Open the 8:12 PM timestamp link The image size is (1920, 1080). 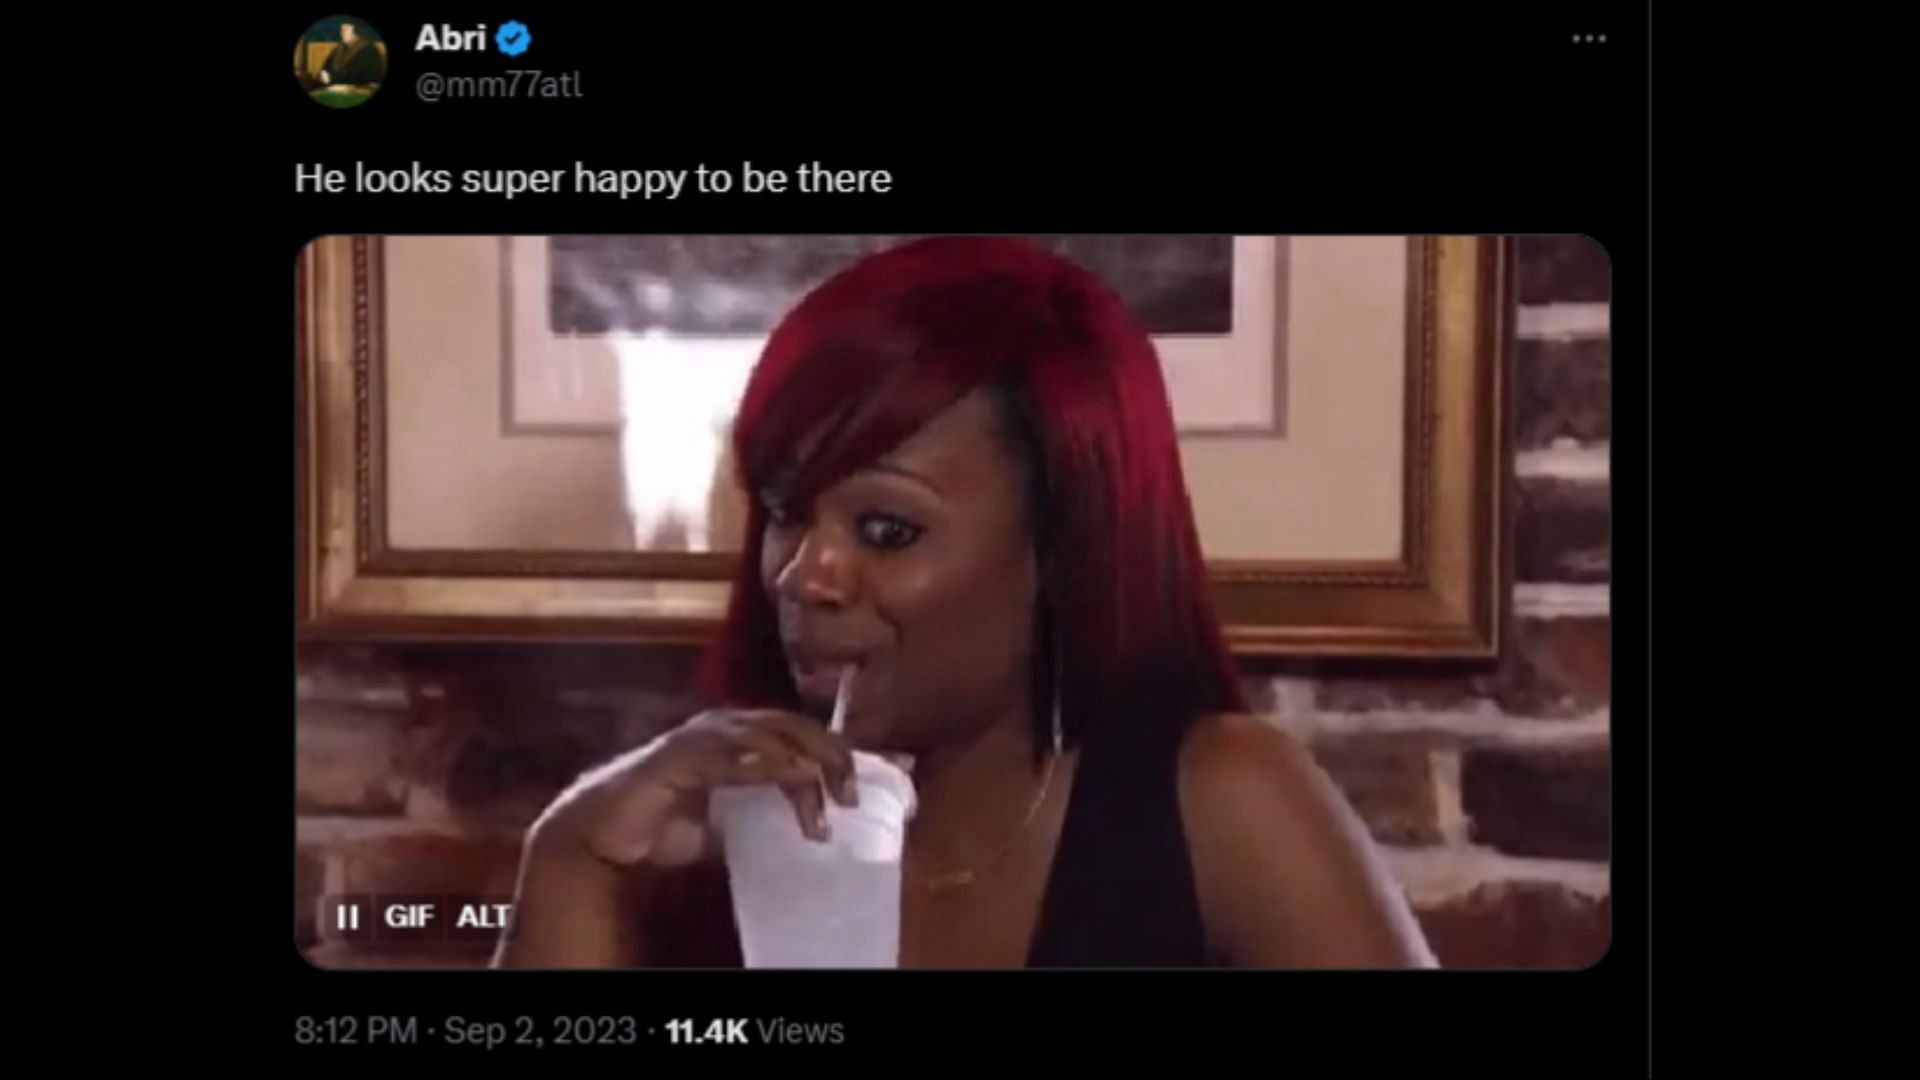[x=355, y=1030]
